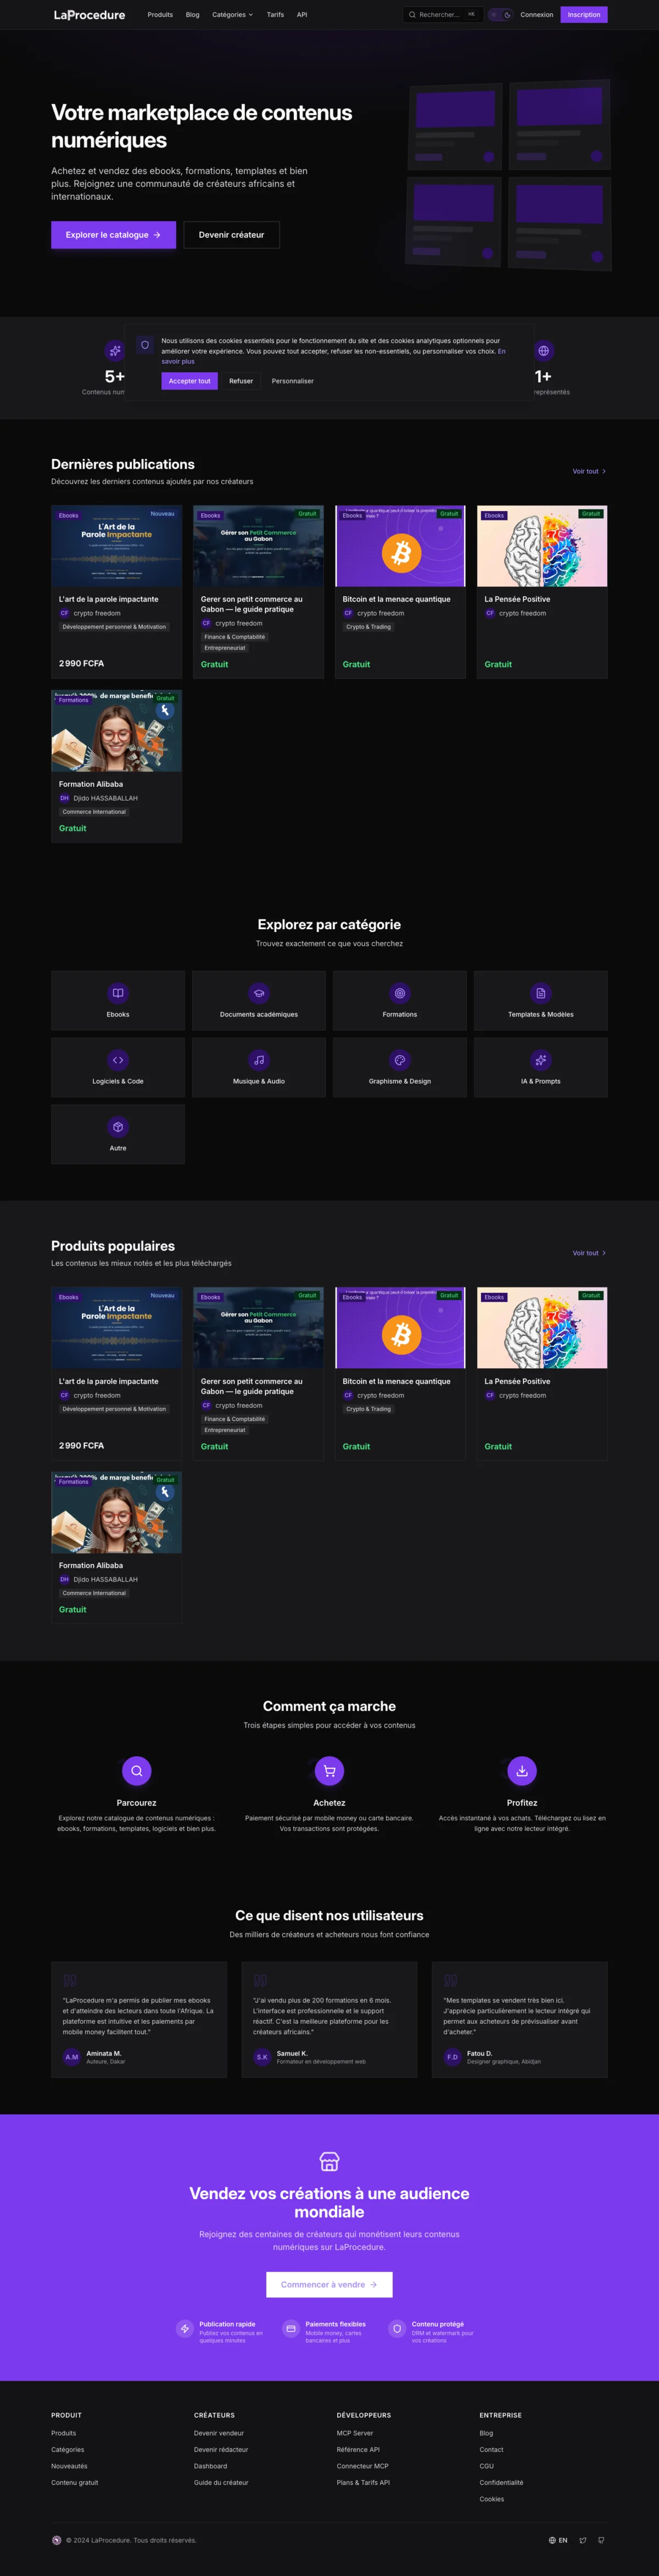Image resolution: width=659 pixels, height=2576 pixels.
Task: Open the Blog nav item
Action: 192,15
